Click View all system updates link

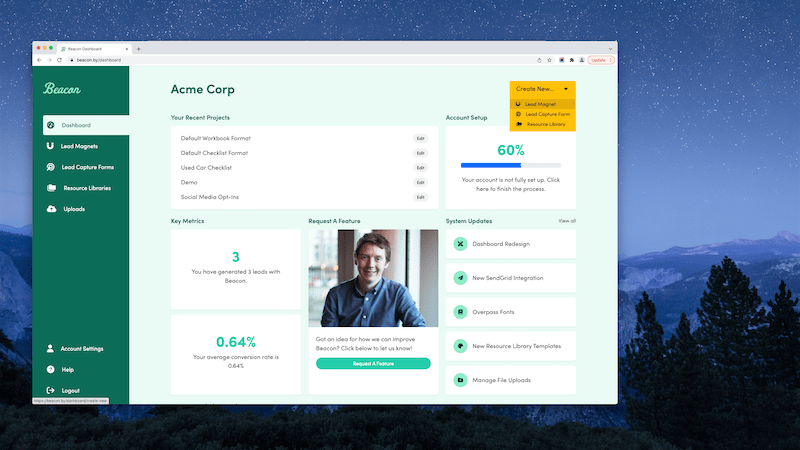click(567, 221)
